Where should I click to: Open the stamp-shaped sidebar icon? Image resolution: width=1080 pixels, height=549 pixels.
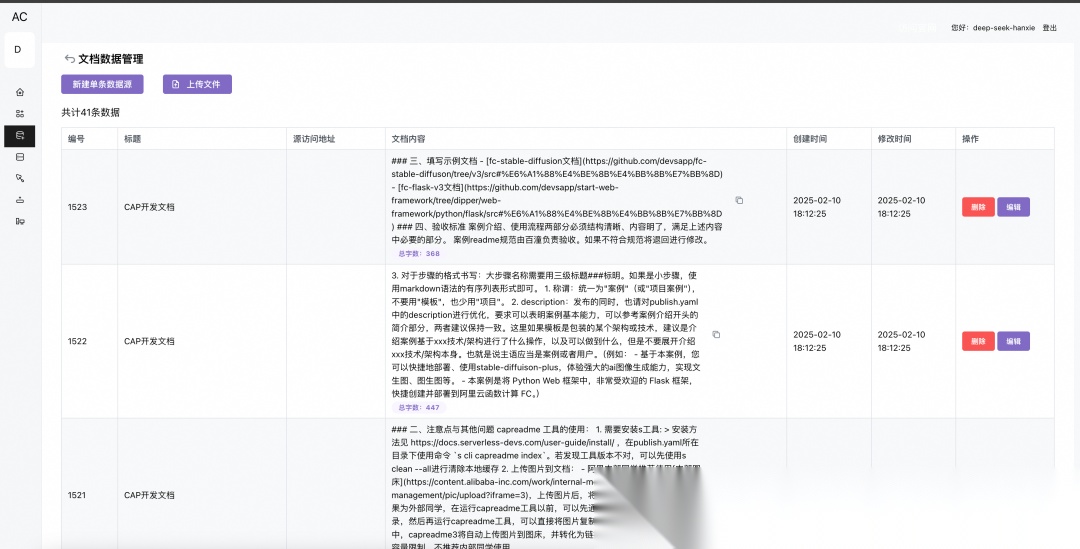[20, 200]
